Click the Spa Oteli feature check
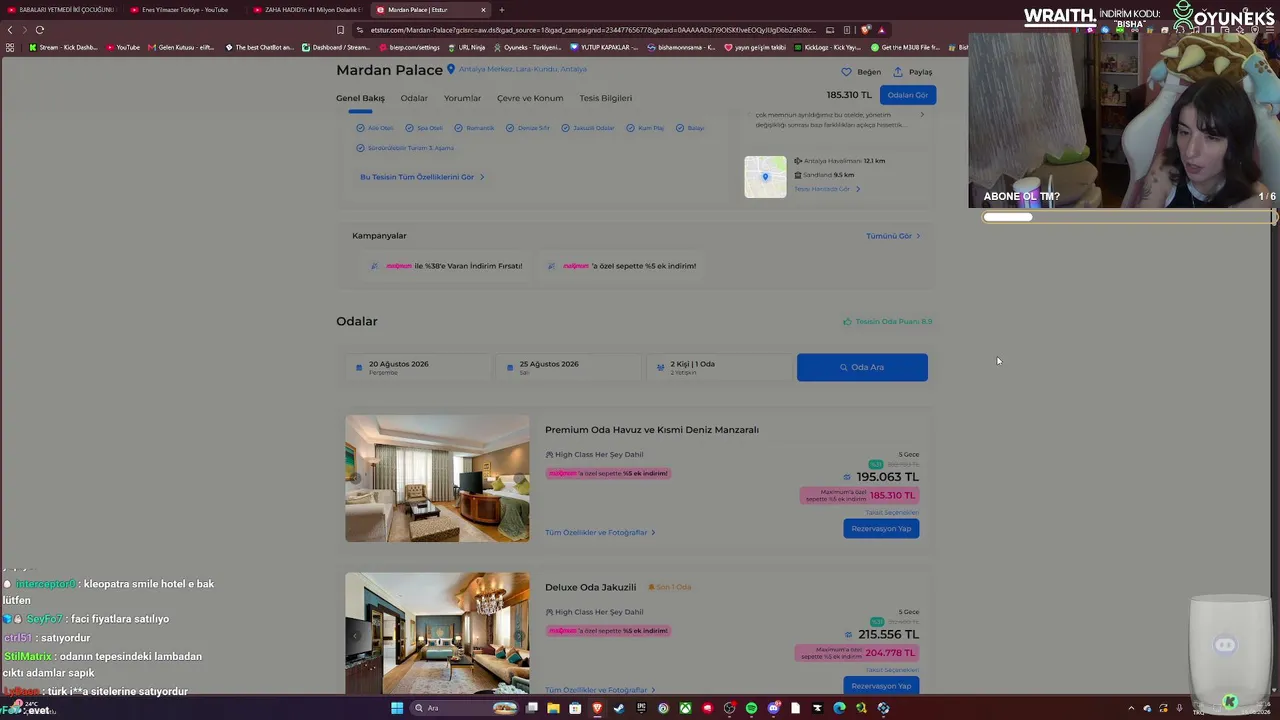 [x=409, y=128]
